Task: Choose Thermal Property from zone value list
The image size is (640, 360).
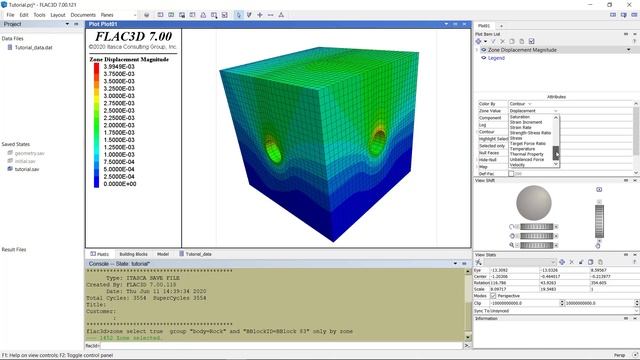Action: [527, 154]
